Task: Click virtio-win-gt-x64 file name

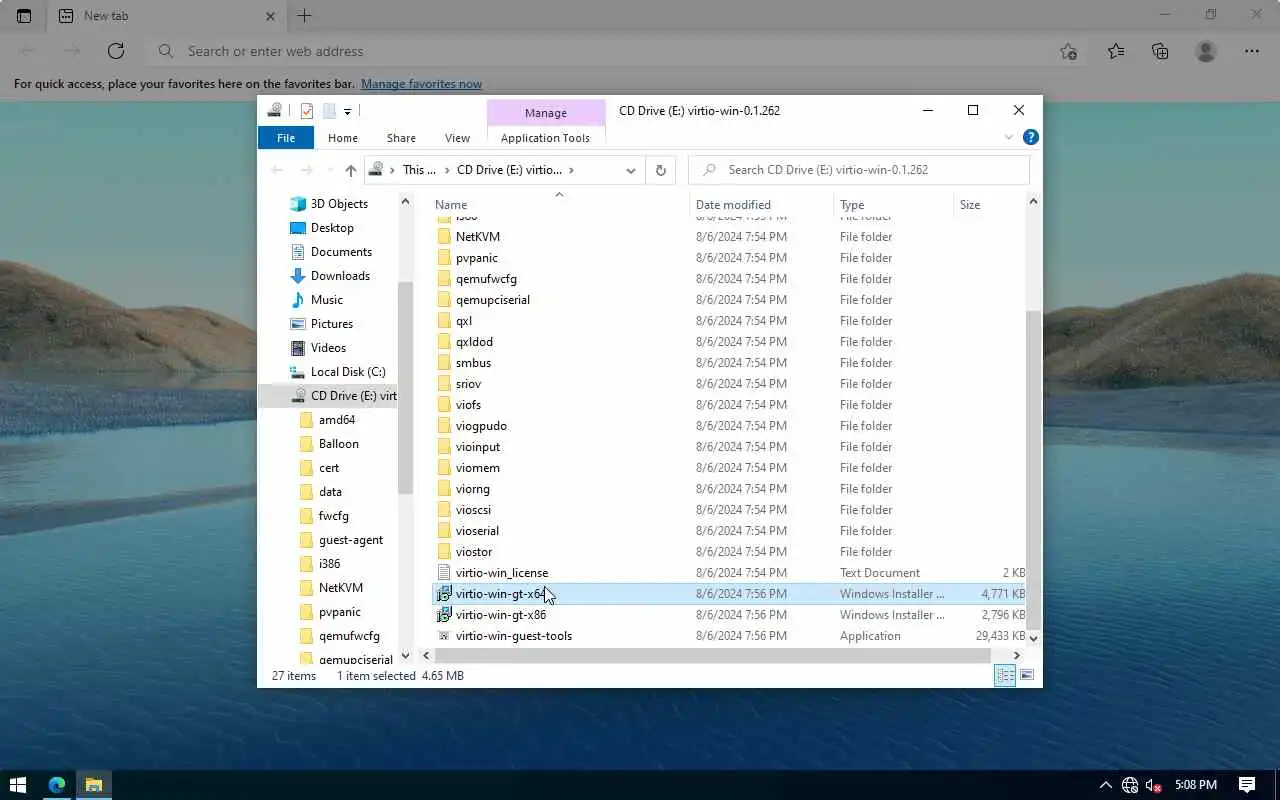Action: [x=501, y=594]
